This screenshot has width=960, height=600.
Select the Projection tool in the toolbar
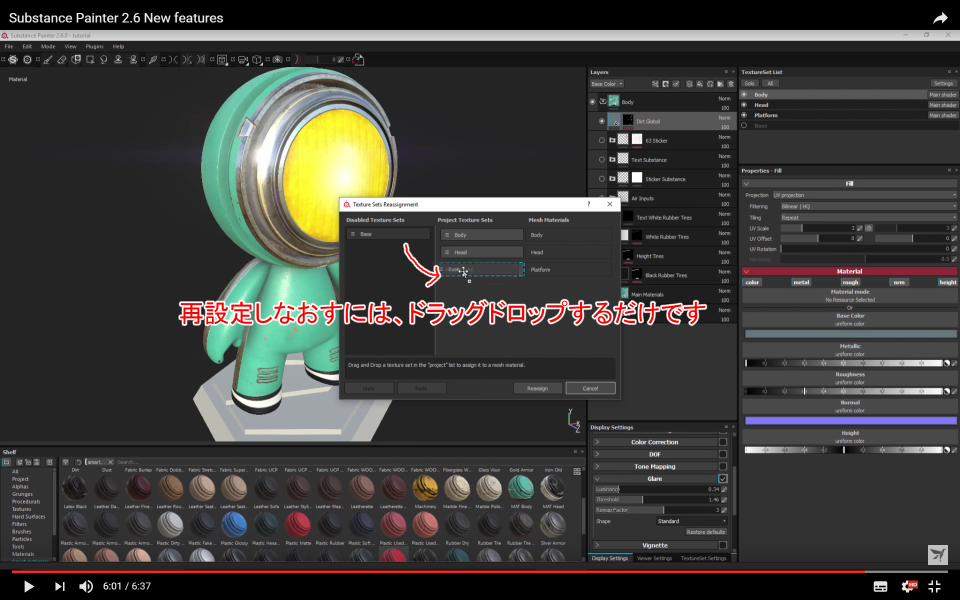pyautogui.click(x=76, y=59)
